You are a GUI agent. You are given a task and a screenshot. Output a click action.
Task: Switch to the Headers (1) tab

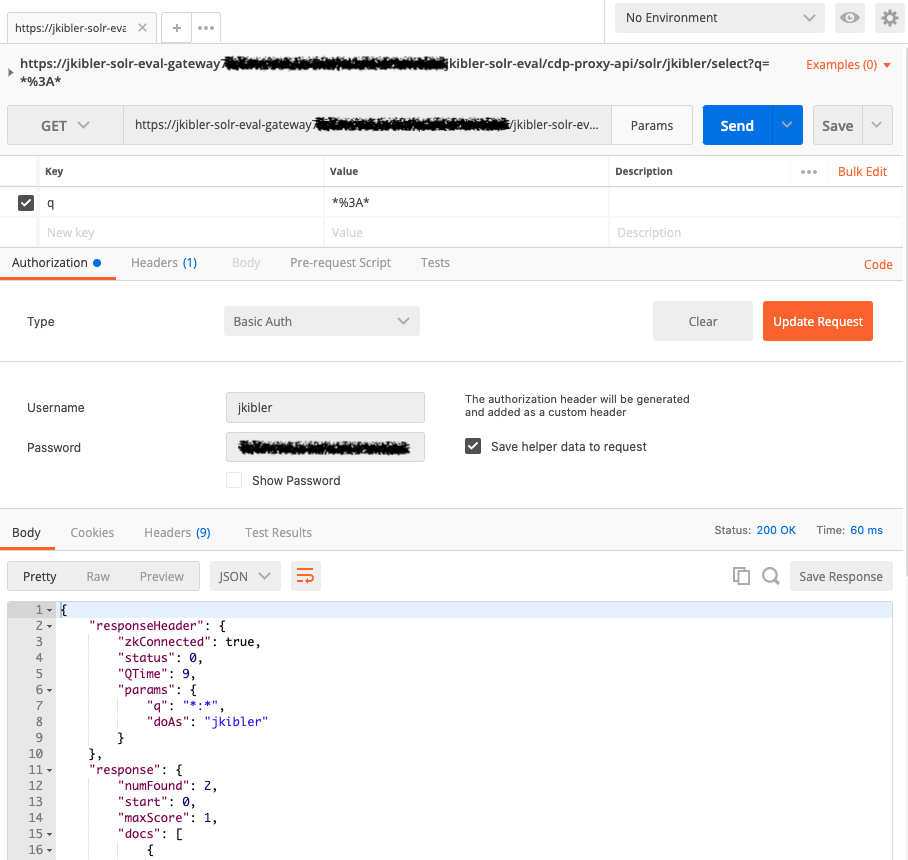163,263
